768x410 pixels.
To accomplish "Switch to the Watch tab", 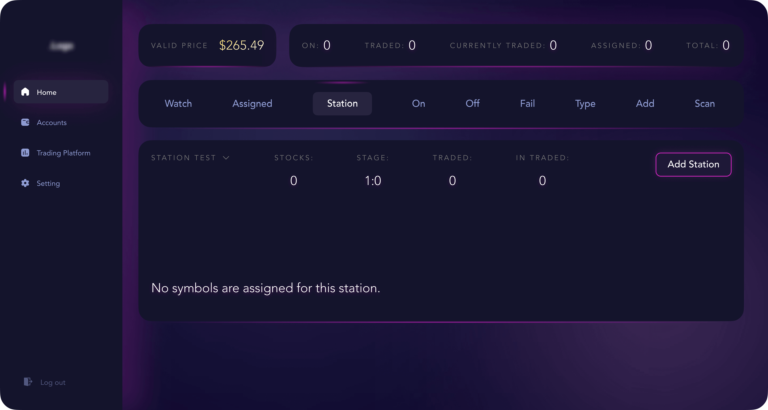I will click(x=178, y=104).
